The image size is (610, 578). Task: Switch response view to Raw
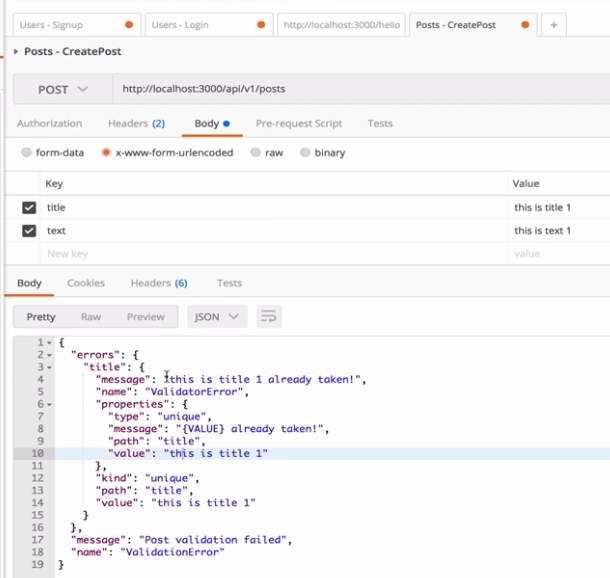tap(91, 317)
